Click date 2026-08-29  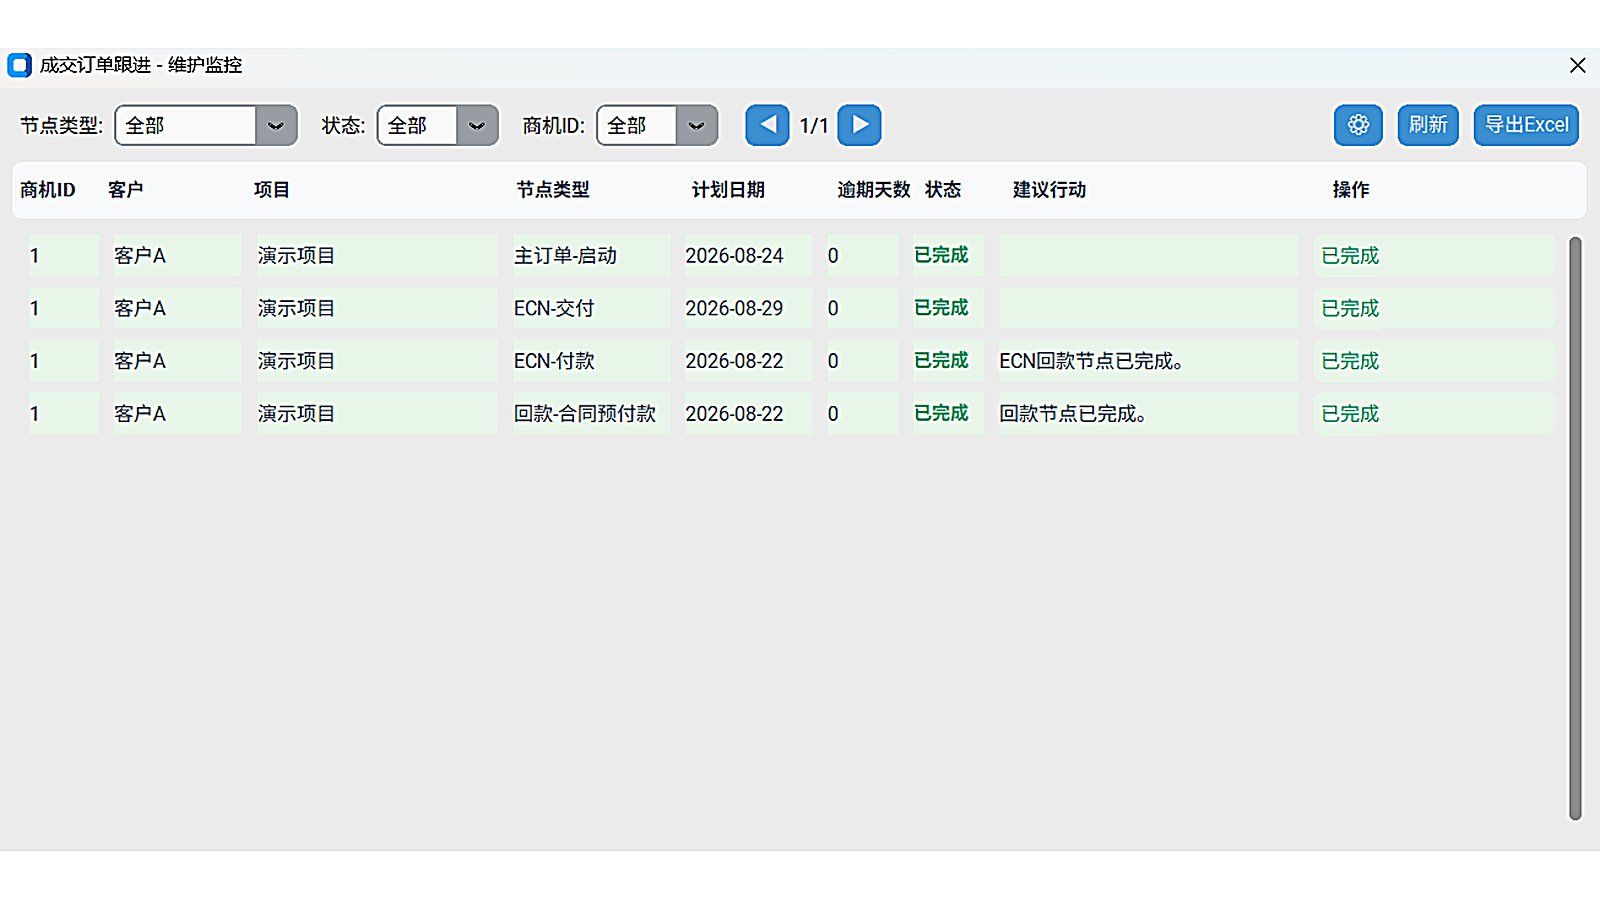point(734,309)
